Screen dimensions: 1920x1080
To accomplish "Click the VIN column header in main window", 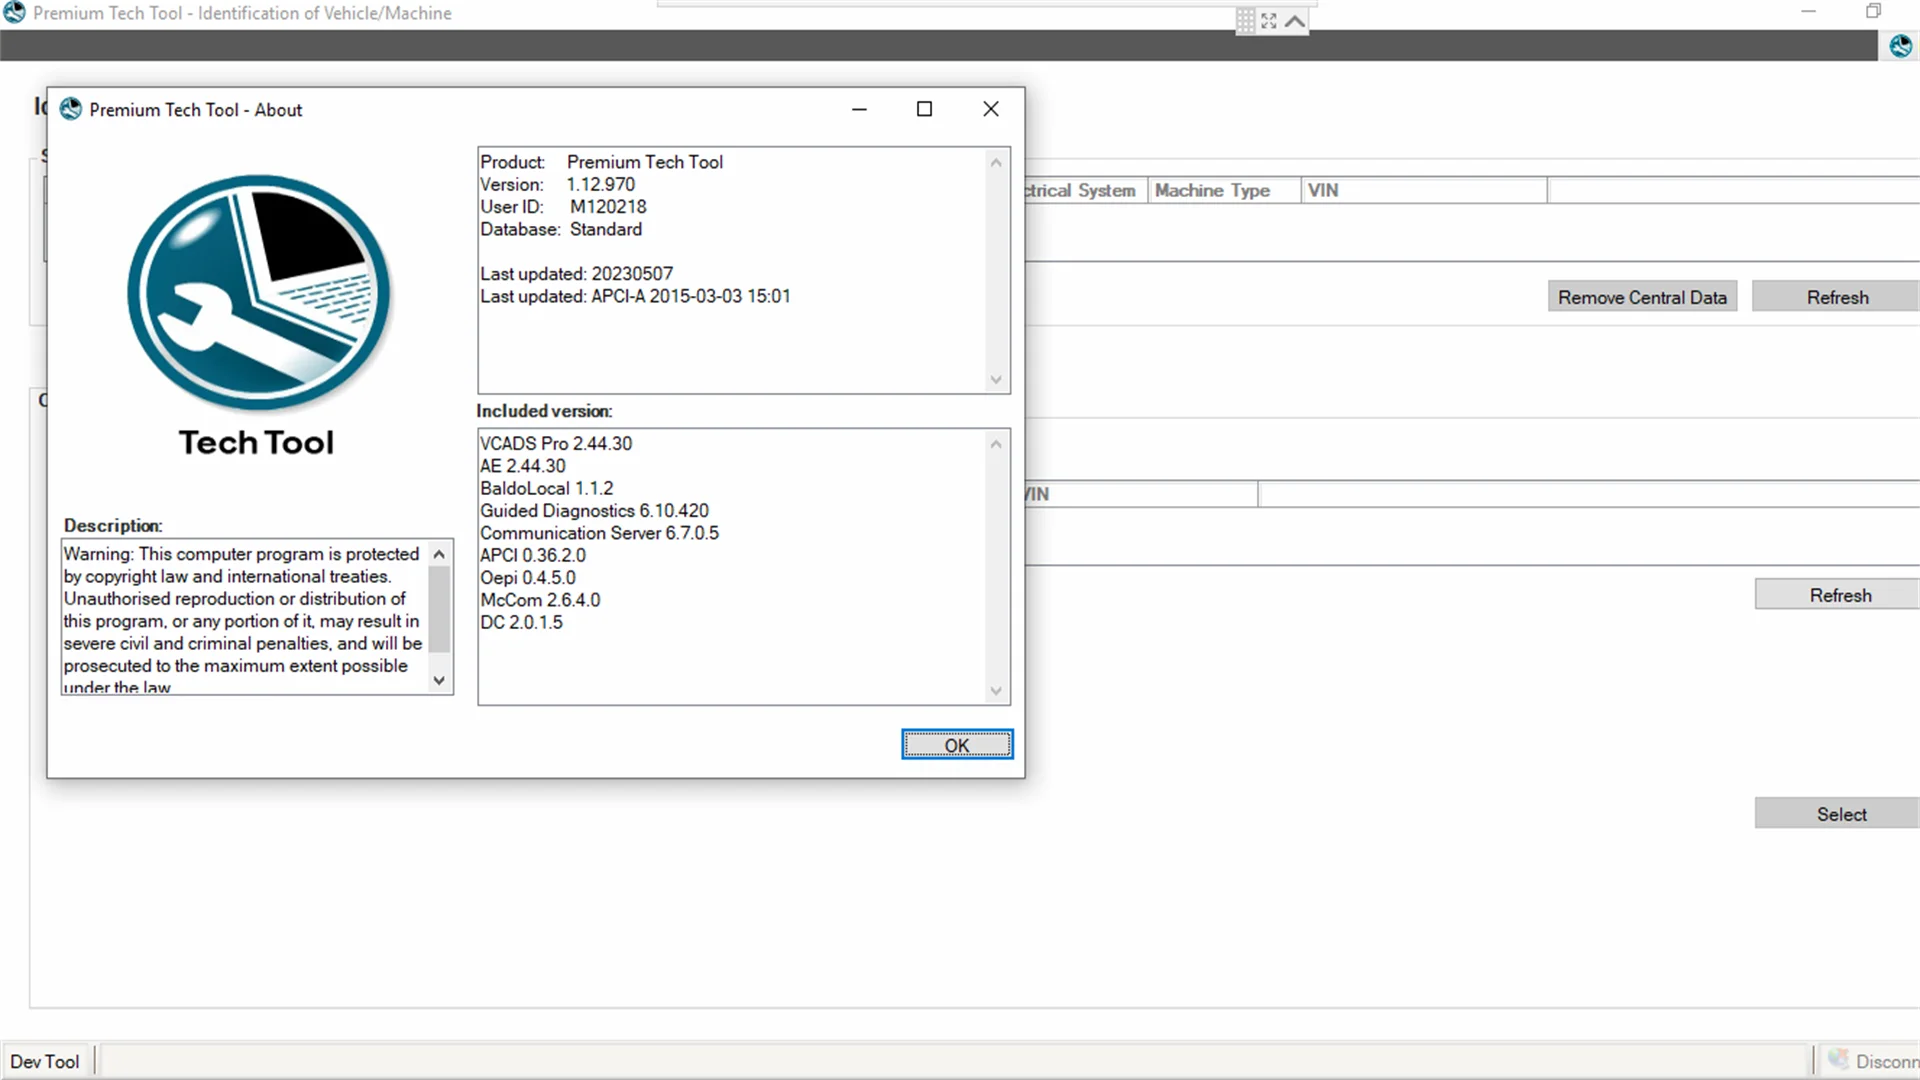I will [1424, 189].
